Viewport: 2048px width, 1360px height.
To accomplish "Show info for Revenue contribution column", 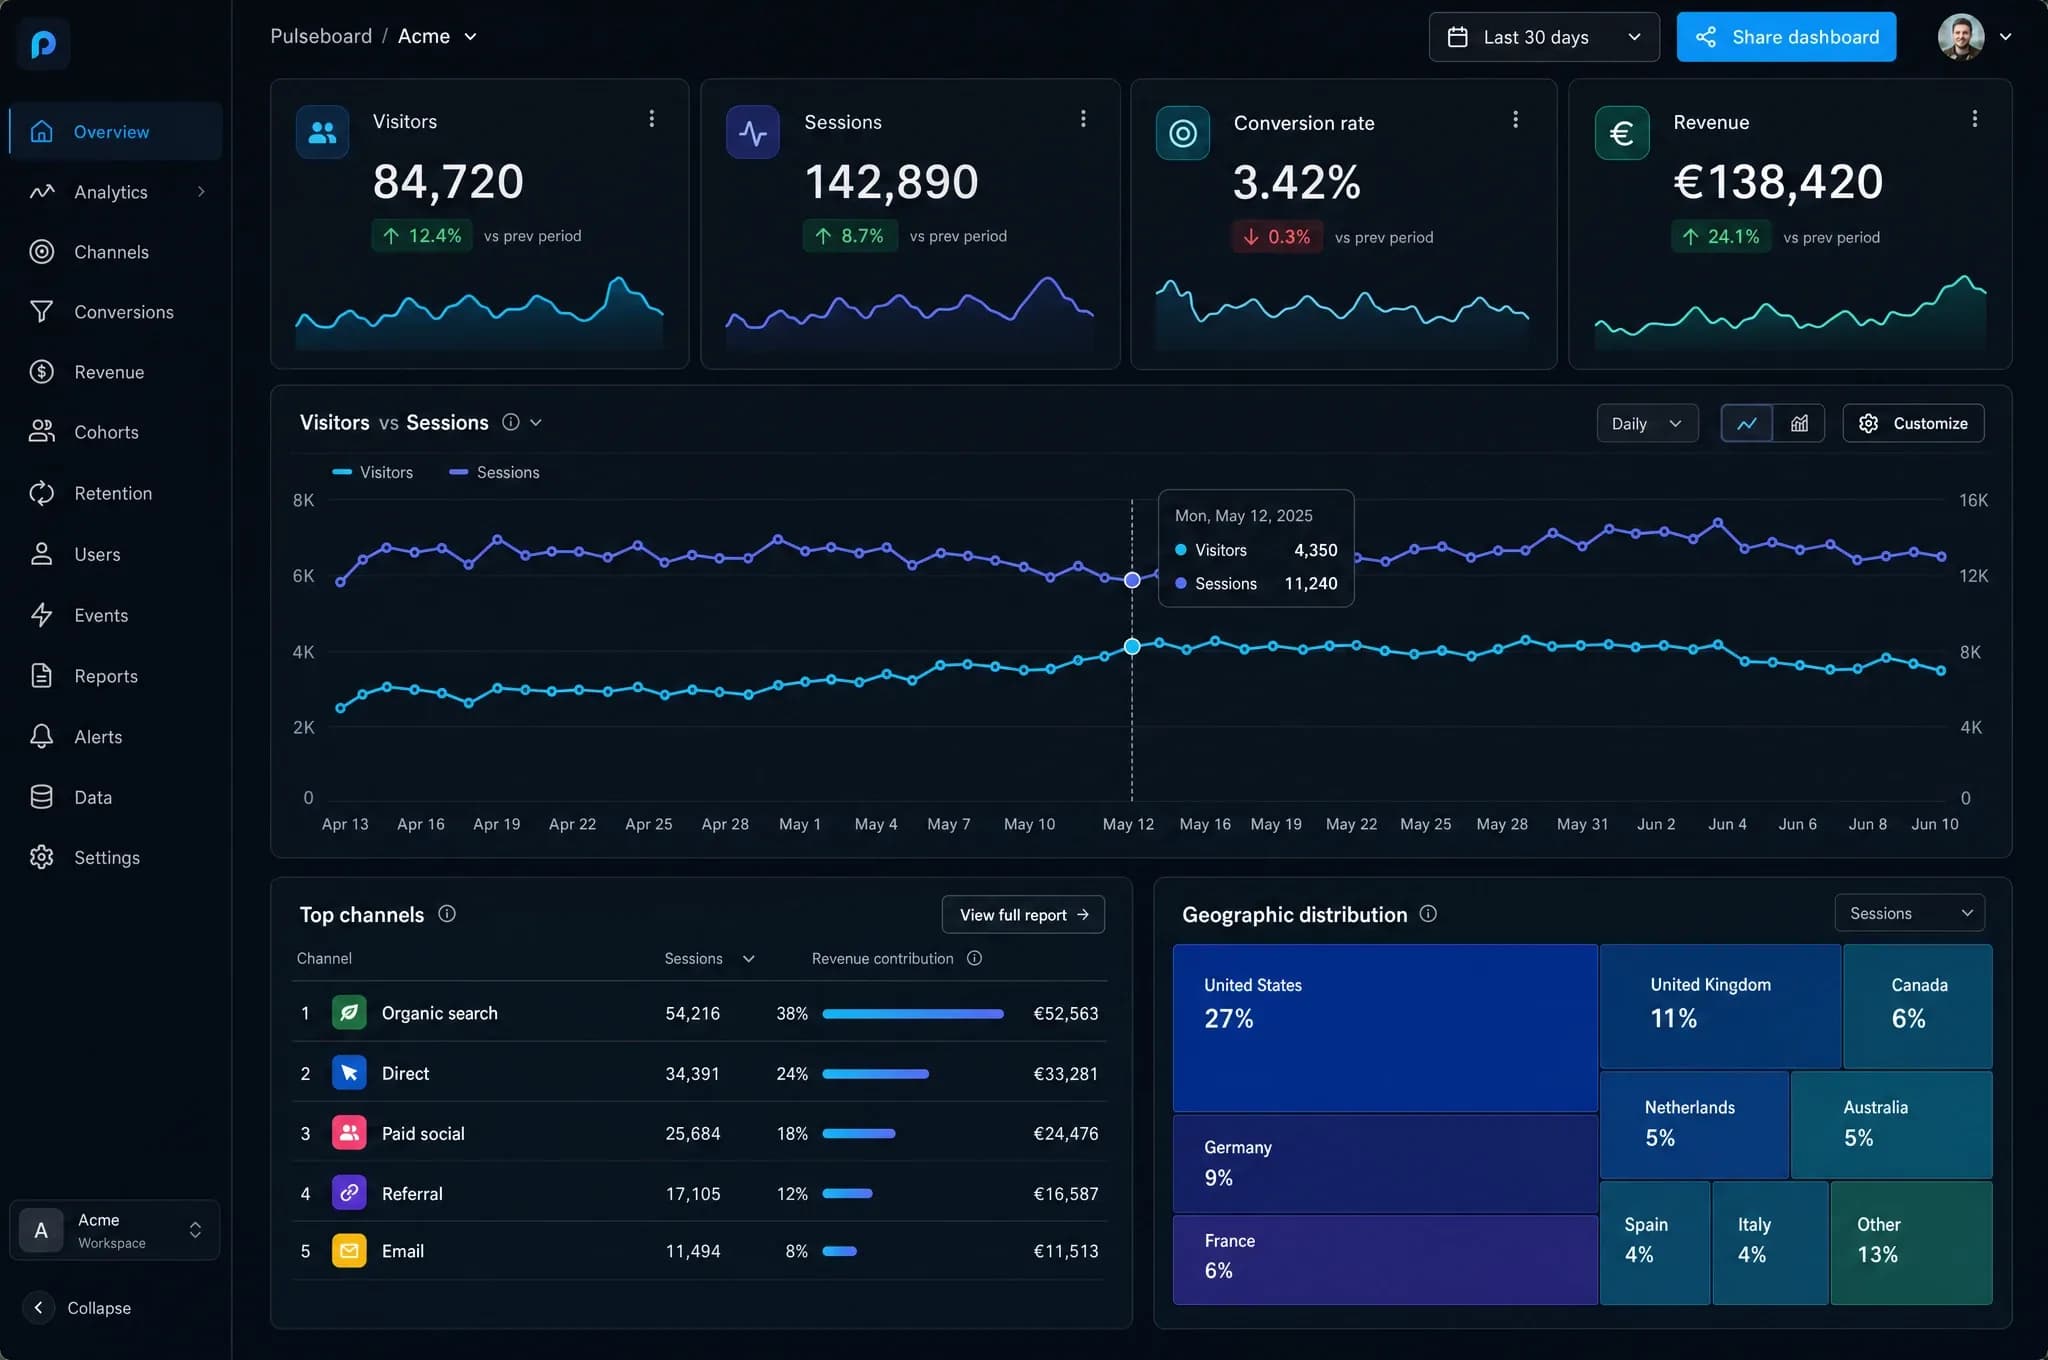I will click(x=974, y=958).
